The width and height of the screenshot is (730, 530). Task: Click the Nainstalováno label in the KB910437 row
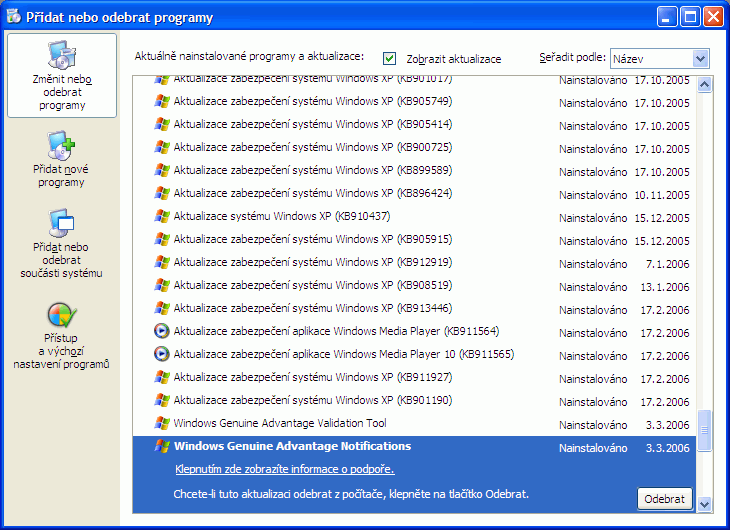pyautogui.click(x=593, y=218)
